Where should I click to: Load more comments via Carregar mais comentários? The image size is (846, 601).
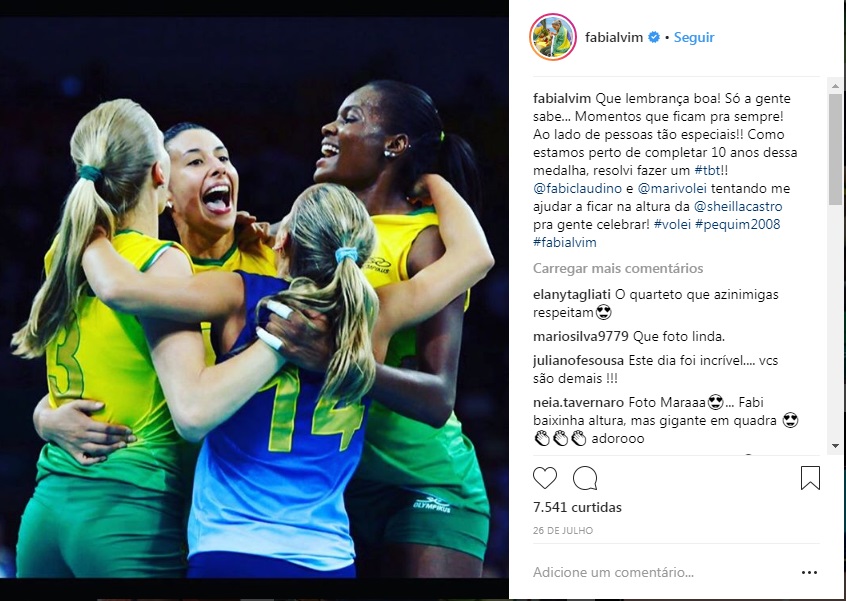(618, 268)
